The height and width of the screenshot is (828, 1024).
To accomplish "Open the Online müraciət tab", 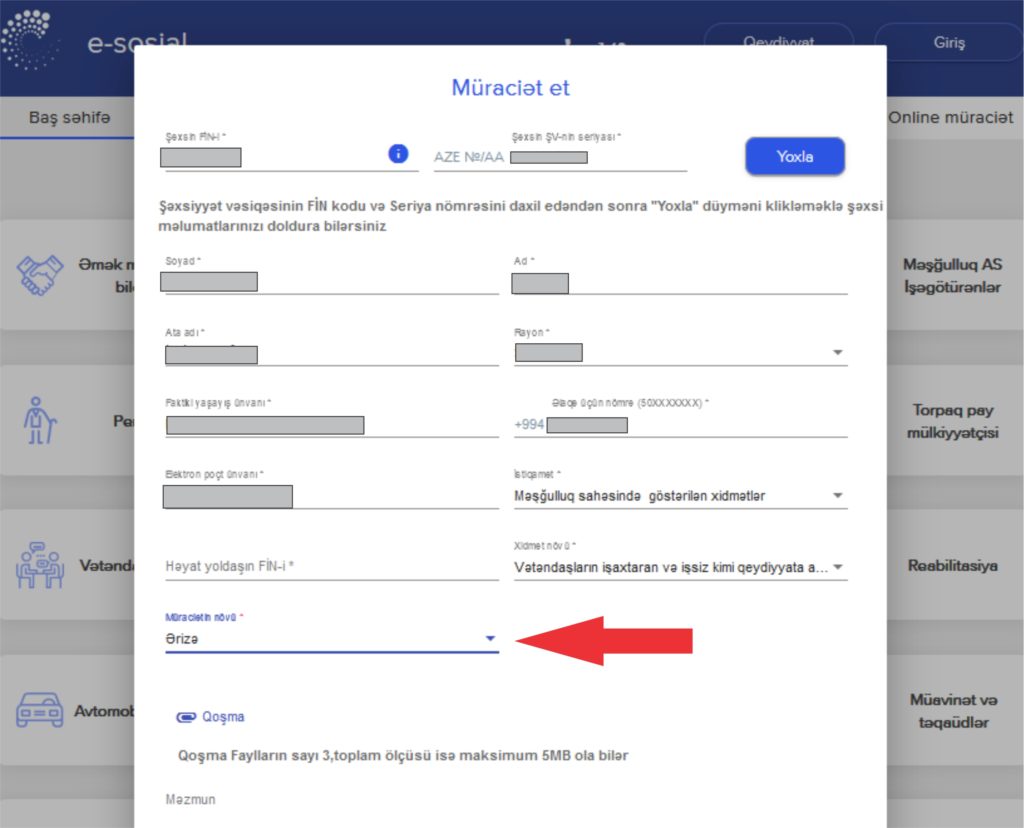I will [x=950, y=118].
